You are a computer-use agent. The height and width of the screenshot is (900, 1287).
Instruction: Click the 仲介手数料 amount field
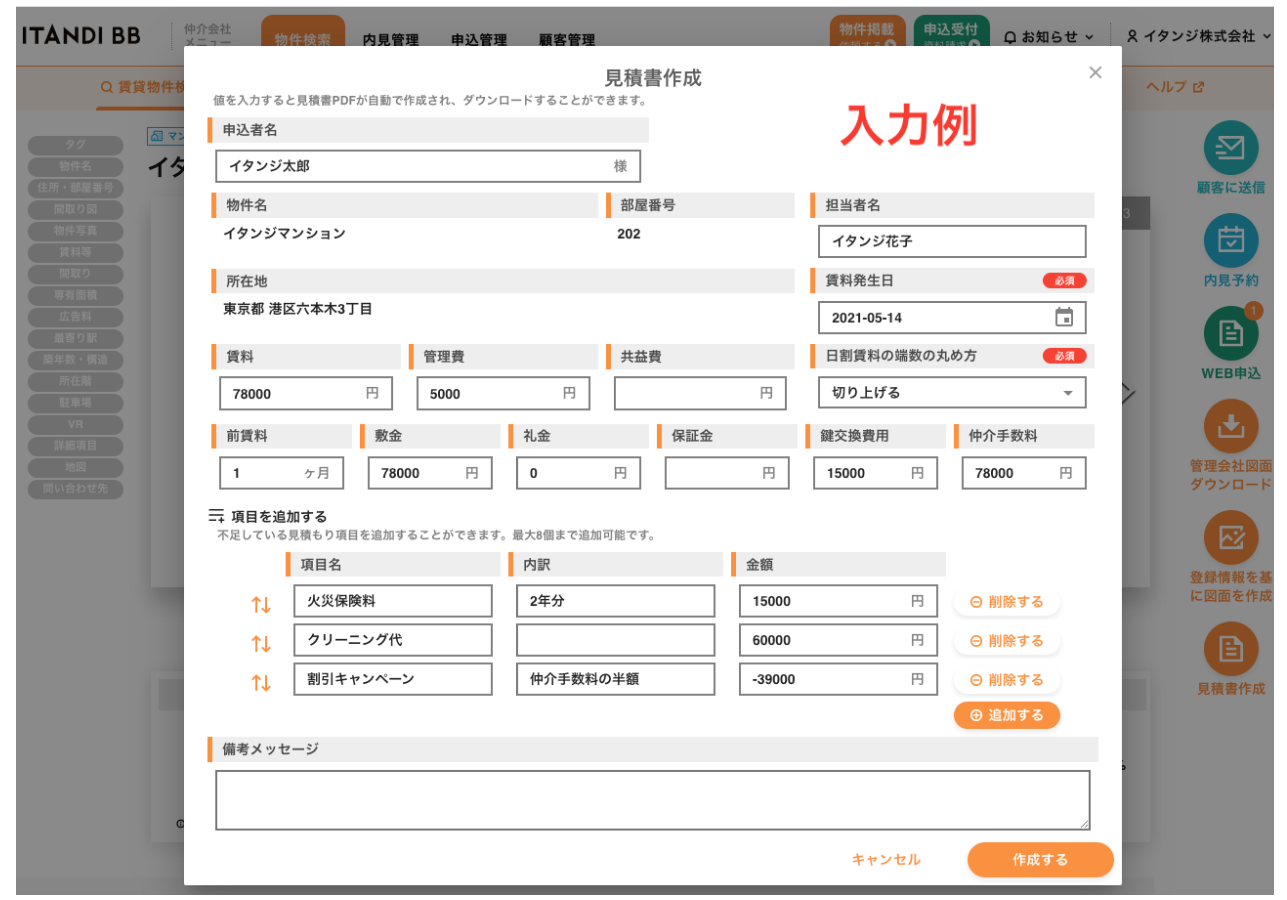point(1024,473)
